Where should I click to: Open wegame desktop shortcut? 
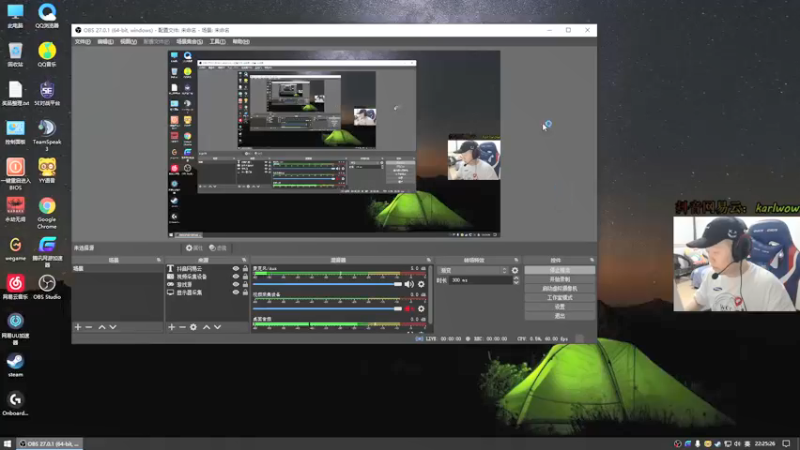(15, 248)
